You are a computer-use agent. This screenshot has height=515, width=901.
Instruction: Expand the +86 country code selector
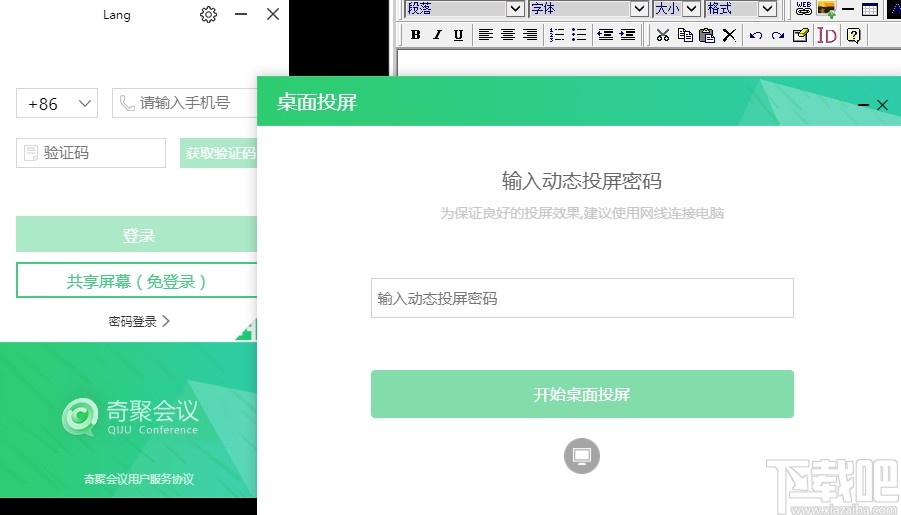(57, 103)
